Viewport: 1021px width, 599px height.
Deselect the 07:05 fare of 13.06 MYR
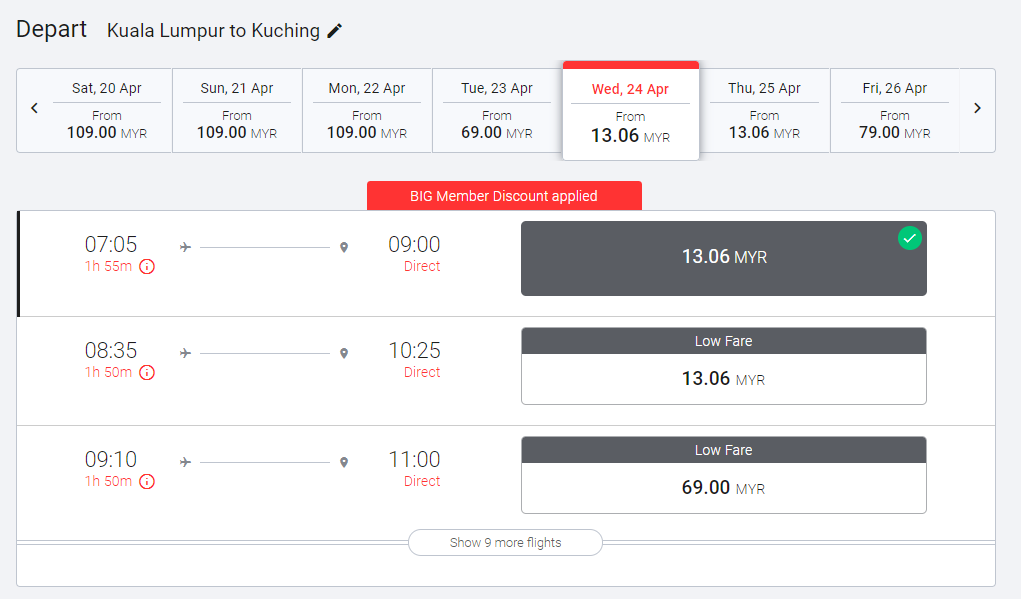point(723,258)
